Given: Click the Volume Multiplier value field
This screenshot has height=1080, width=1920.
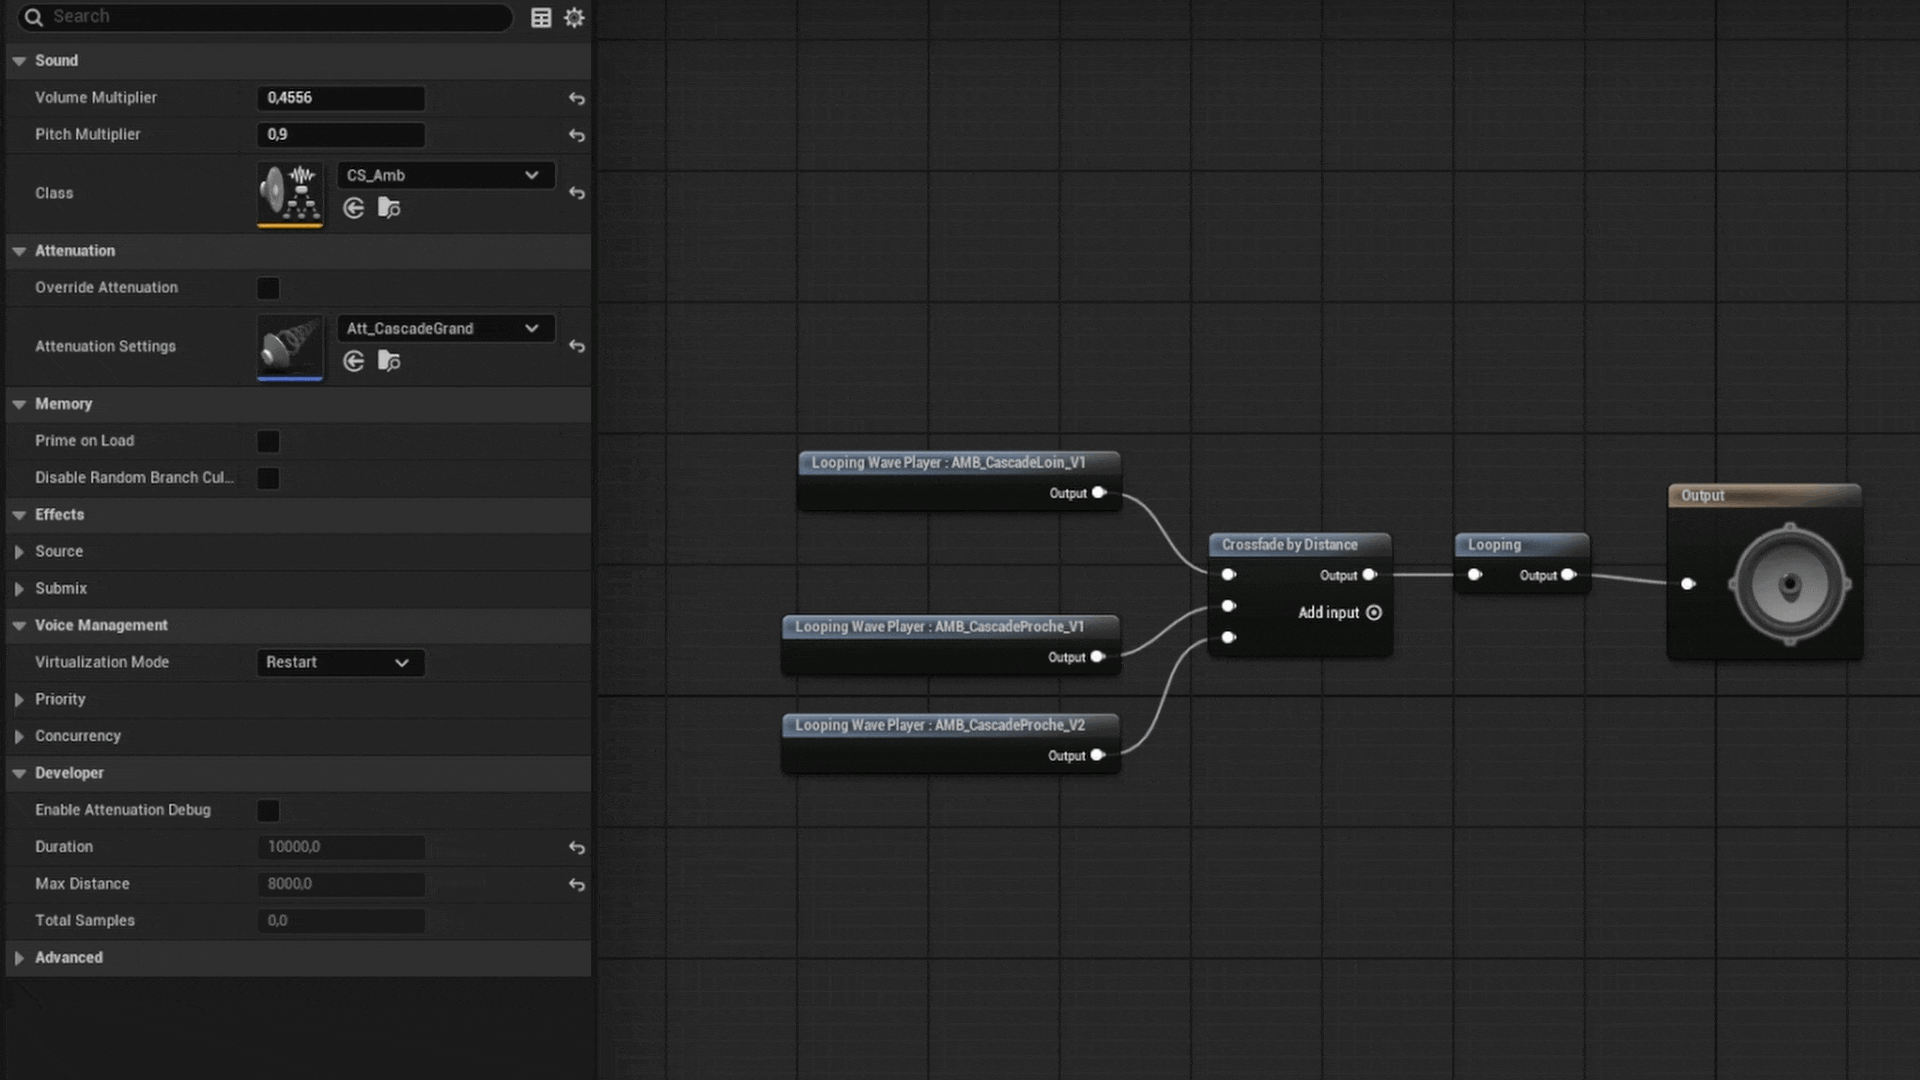Looking at the screenshot, I should pos(340,98).
